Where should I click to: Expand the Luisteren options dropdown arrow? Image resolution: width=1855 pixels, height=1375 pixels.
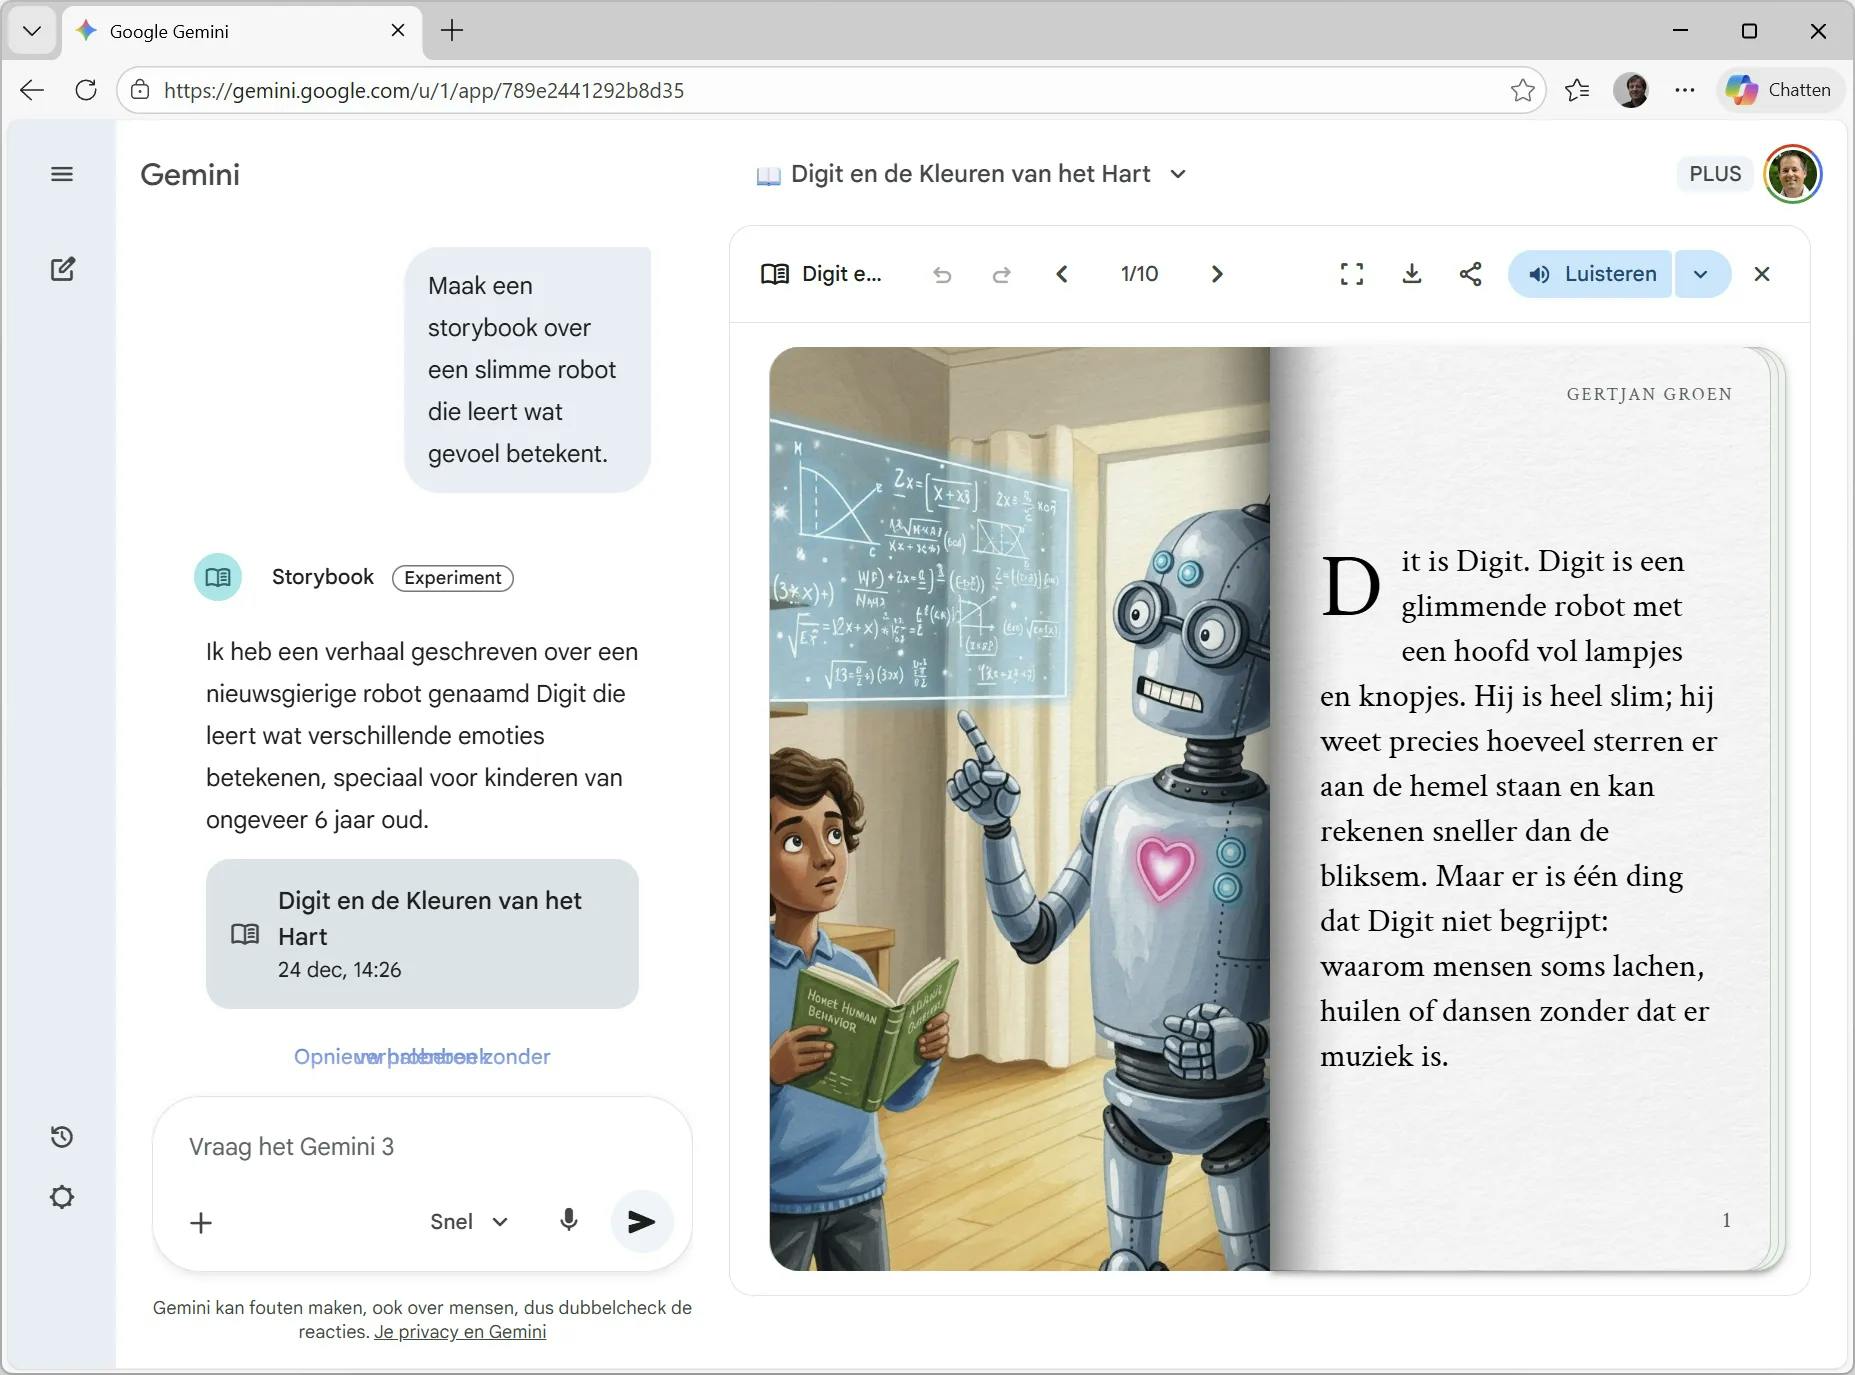1701,274
